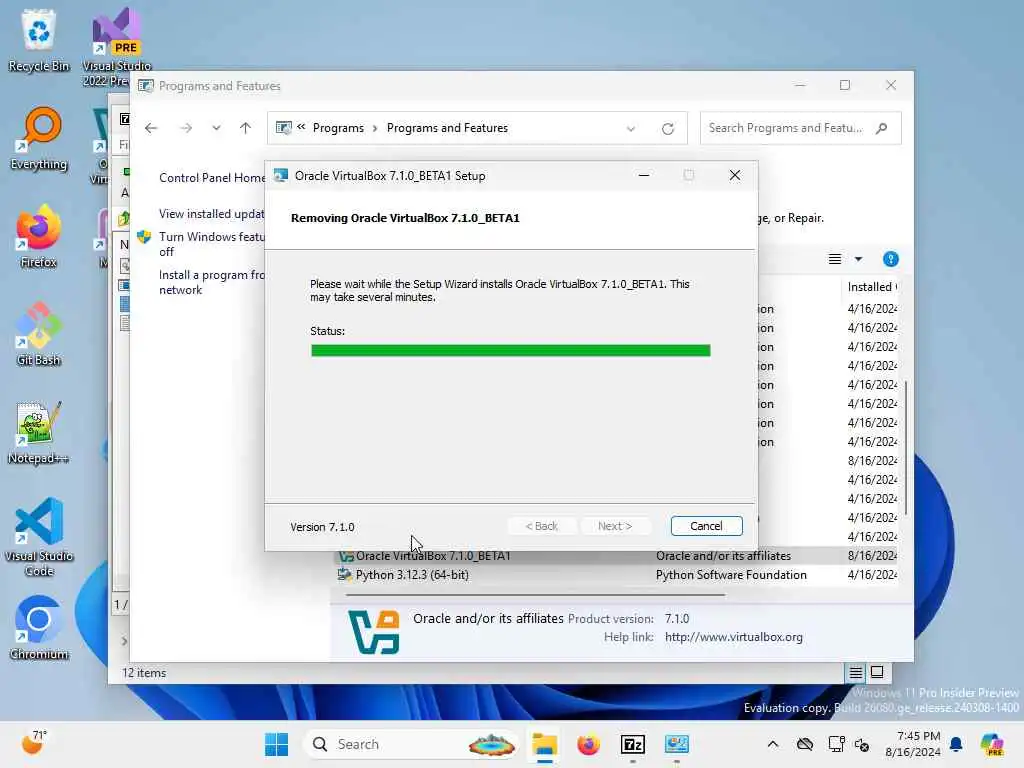
Task: Open Visual Studio 2022 Preview shortcut
Action: pyautogui.click(x=116, y=46)
